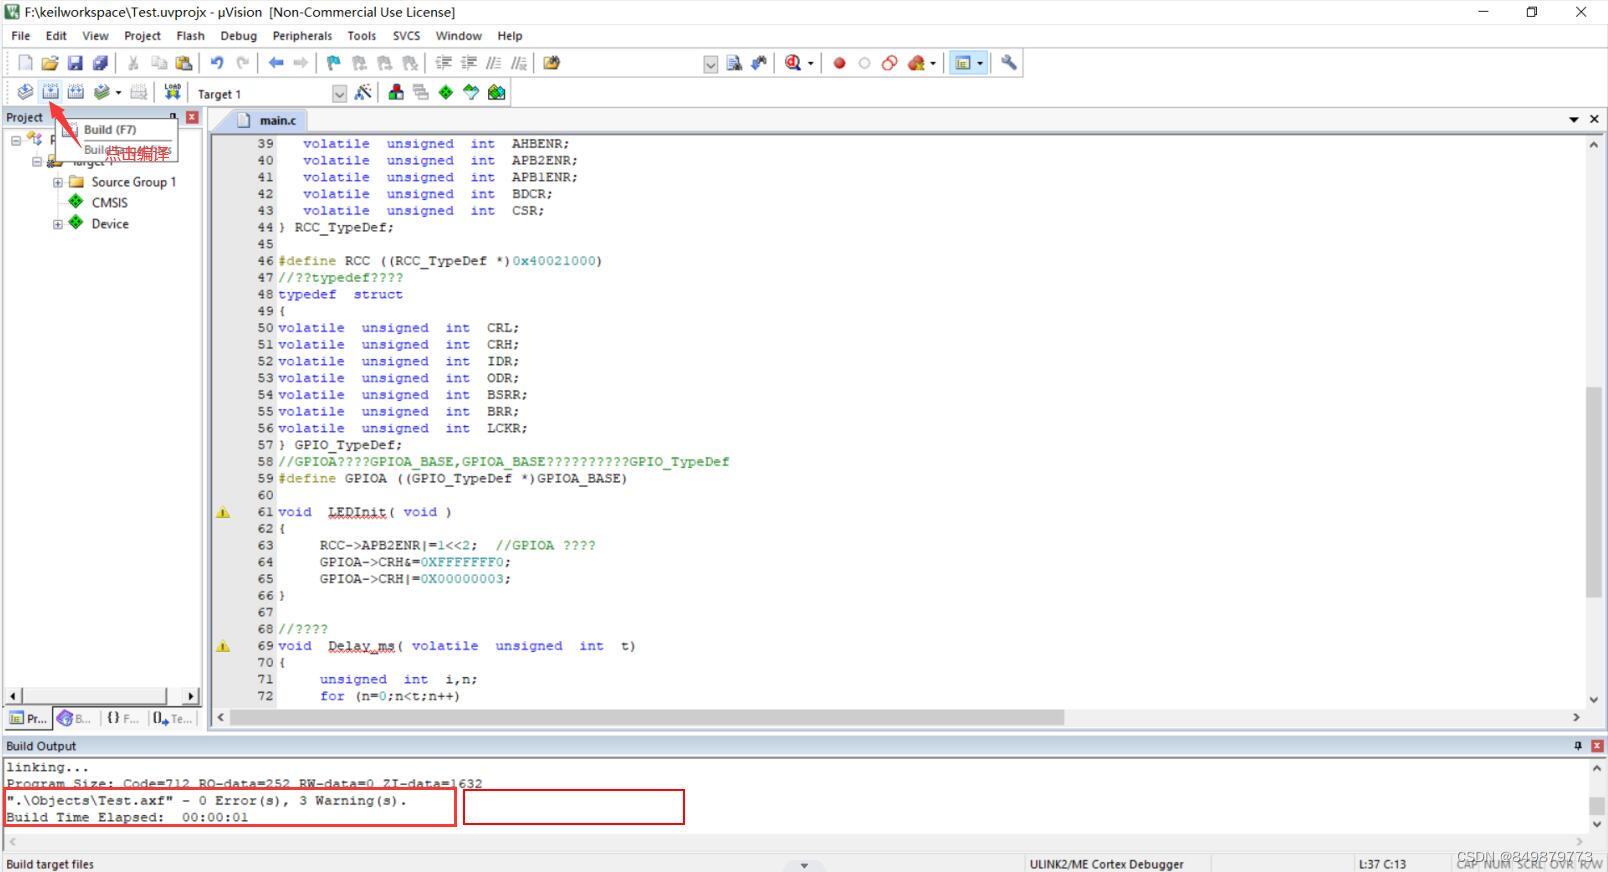Open the Flash menu
The width and height of the screenshot is (1608, 872).
pos(190,36)
